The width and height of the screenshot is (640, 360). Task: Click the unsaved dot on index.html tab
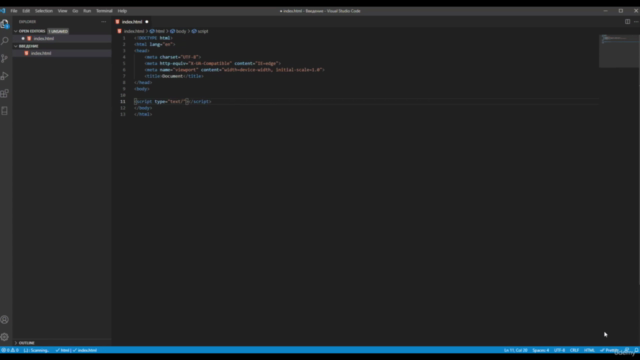[147, 22]
